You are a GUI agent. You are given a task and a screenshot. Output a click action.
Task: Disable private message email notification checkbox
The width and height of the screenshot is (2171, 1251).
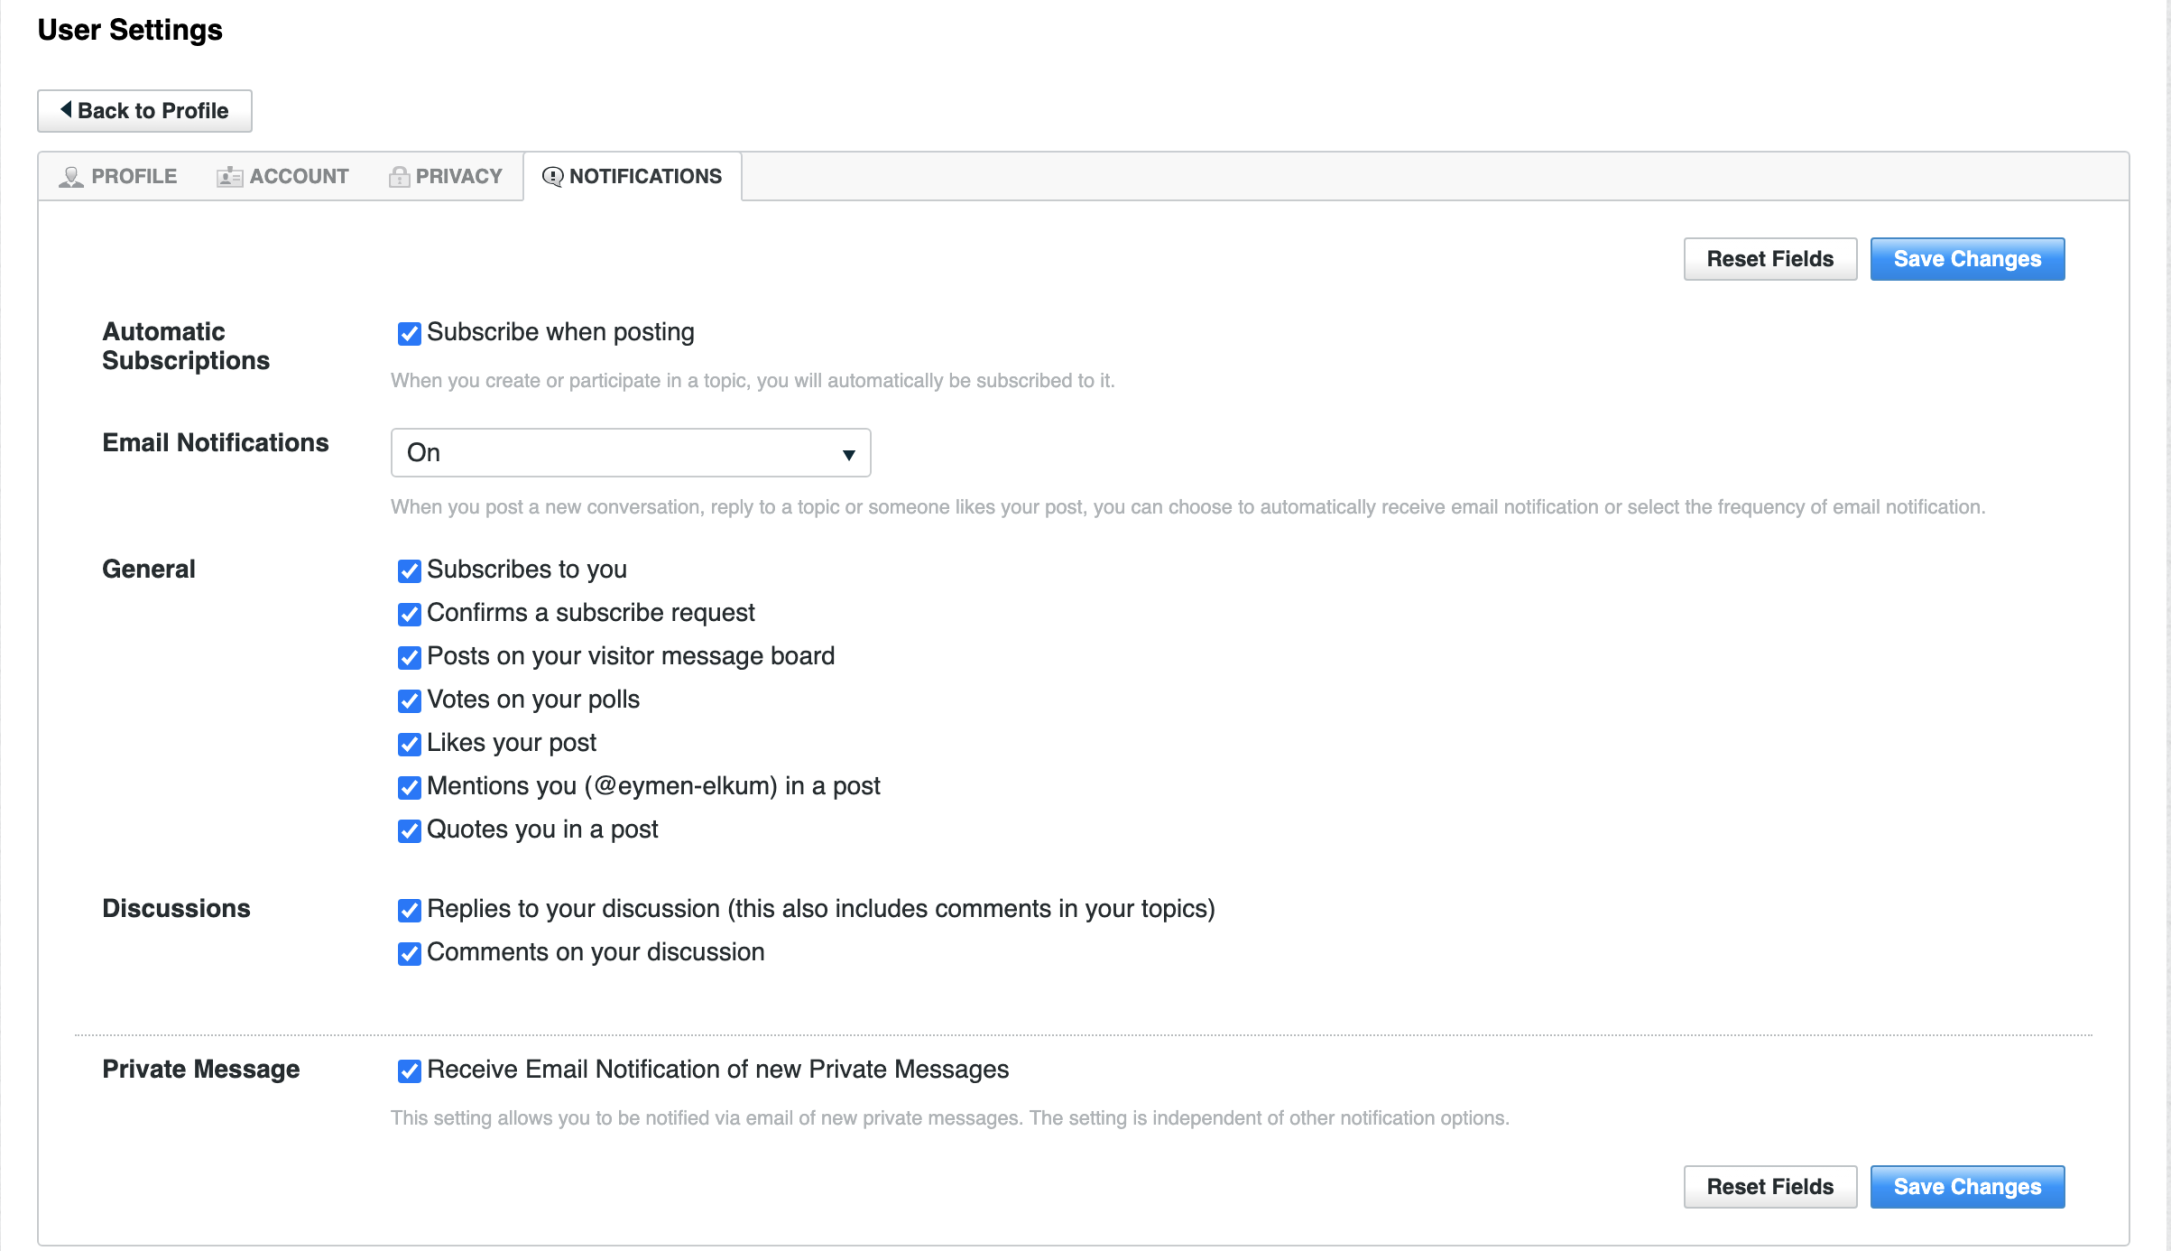tap(409, 1071)
